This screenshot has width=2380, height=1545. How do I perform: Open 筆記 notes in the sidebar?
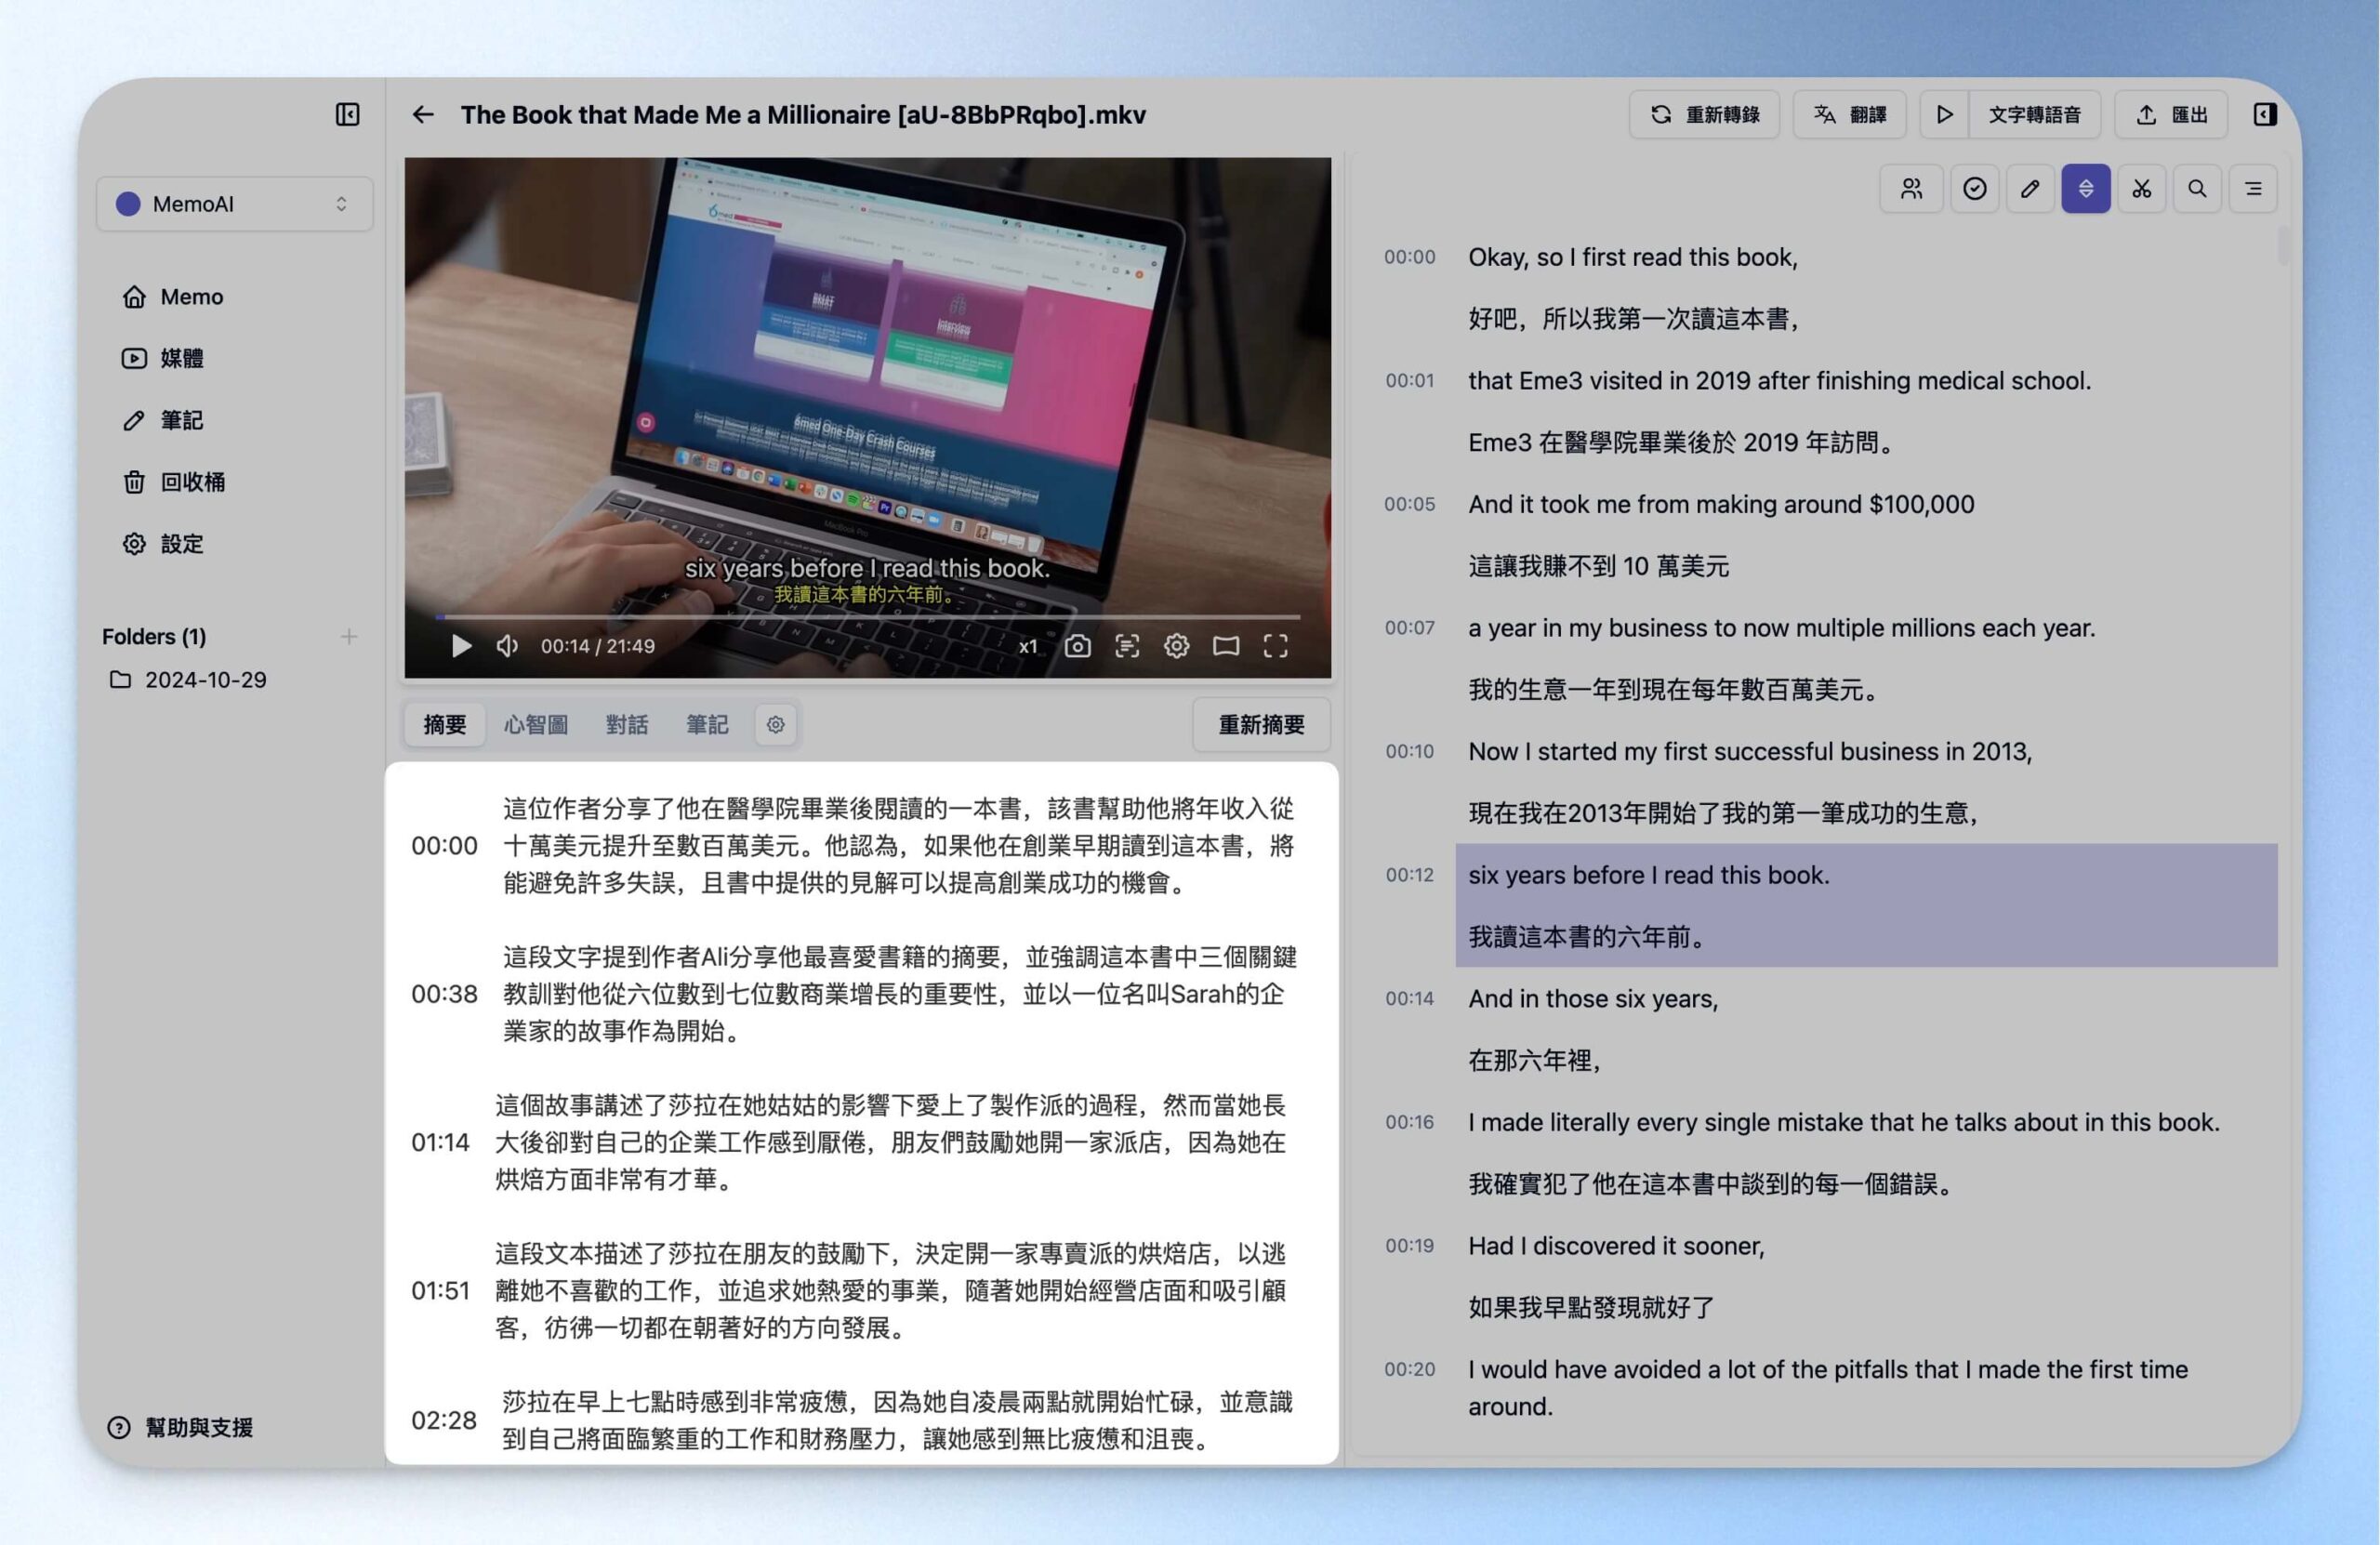[x=163, y=420]
